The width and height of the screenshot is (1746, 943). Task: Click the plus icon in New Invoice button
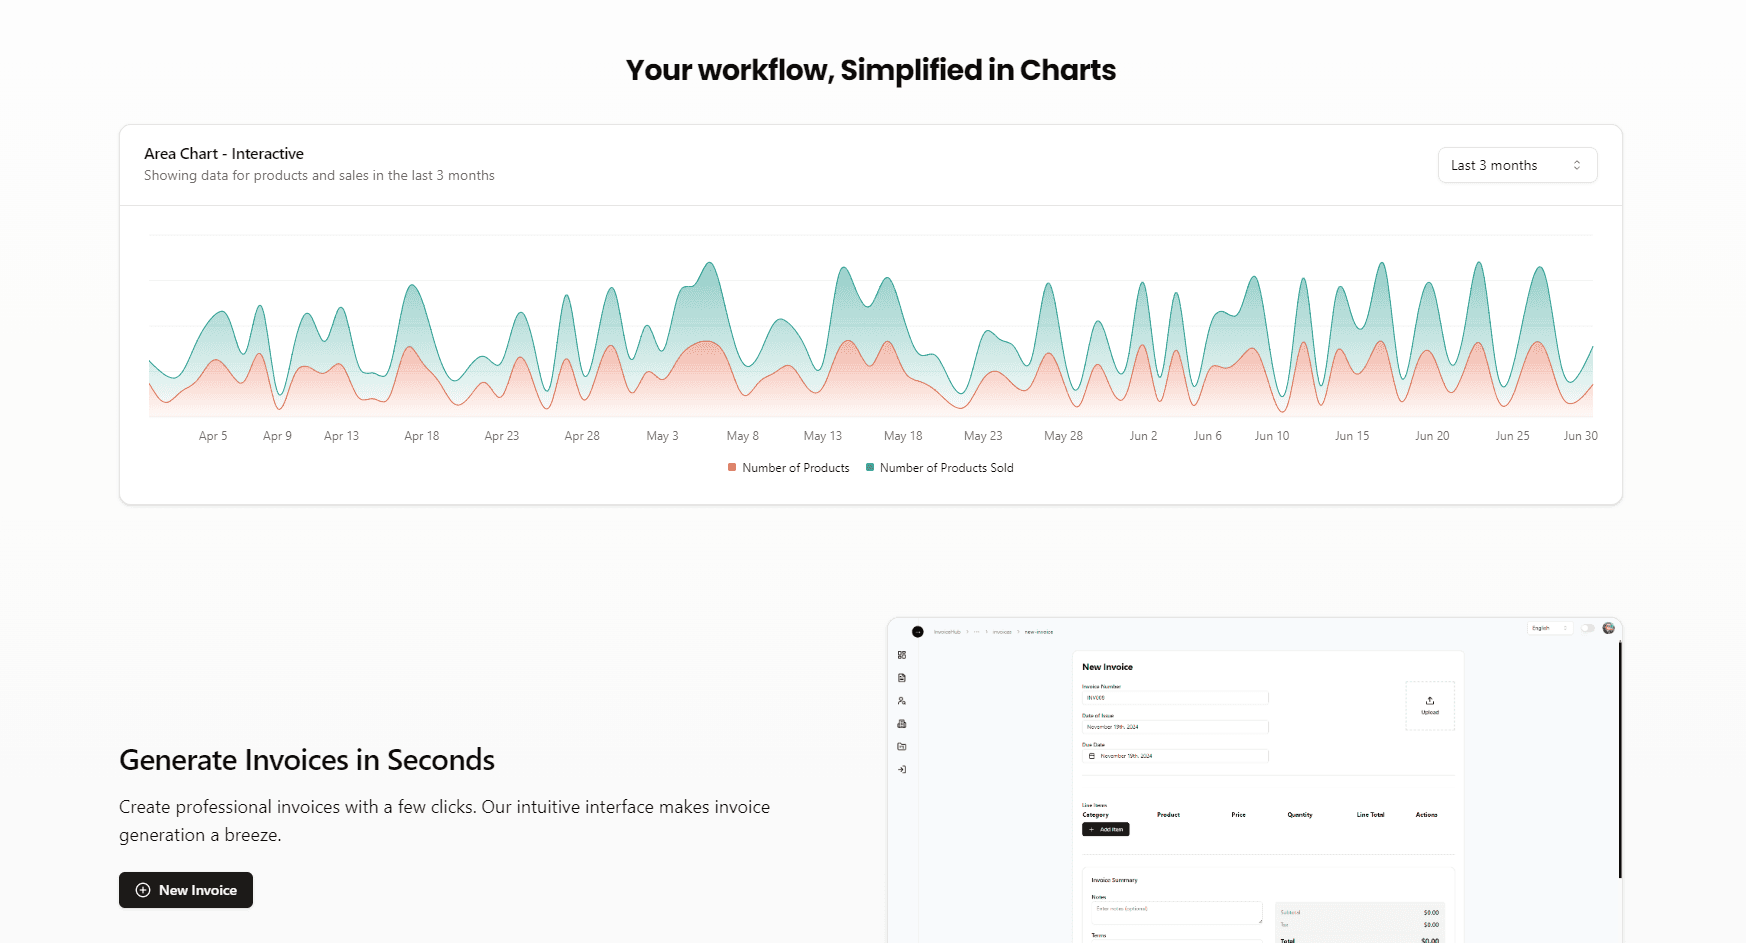pos(143,890)
